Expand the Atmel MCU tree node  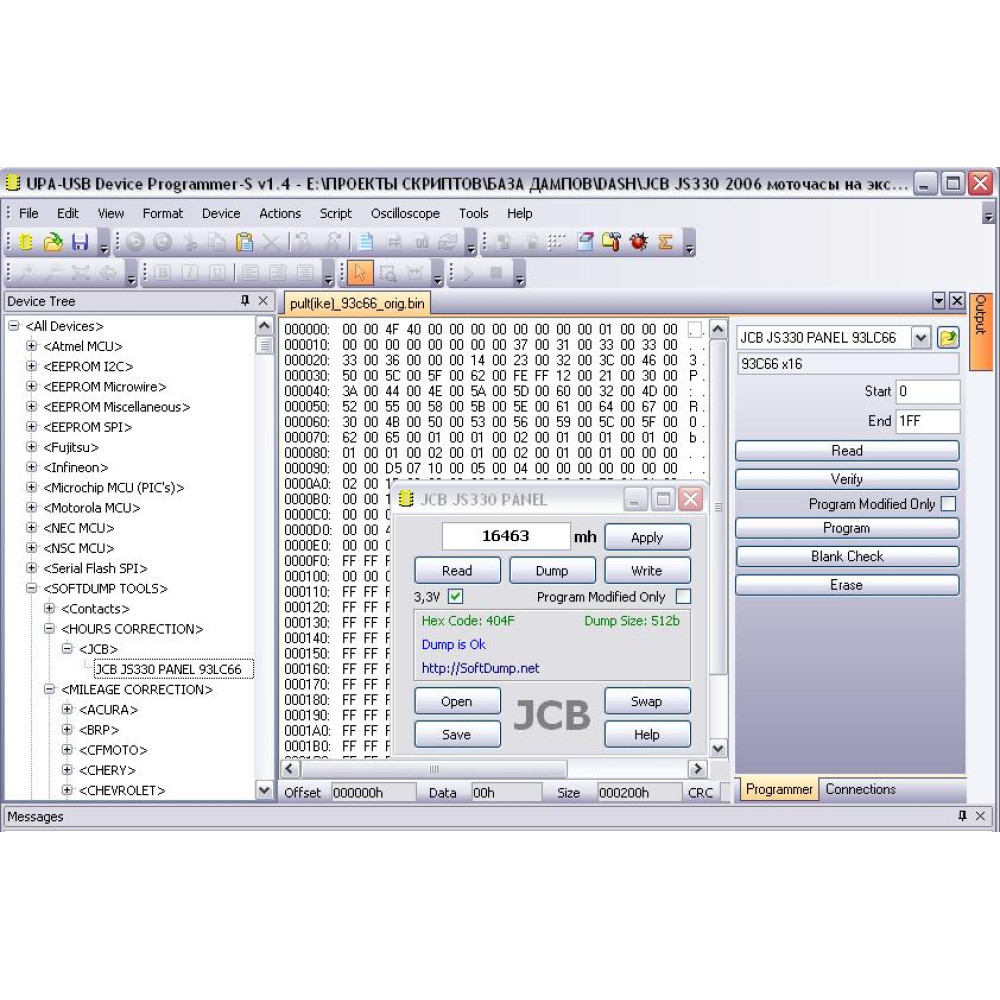(31, 346)
